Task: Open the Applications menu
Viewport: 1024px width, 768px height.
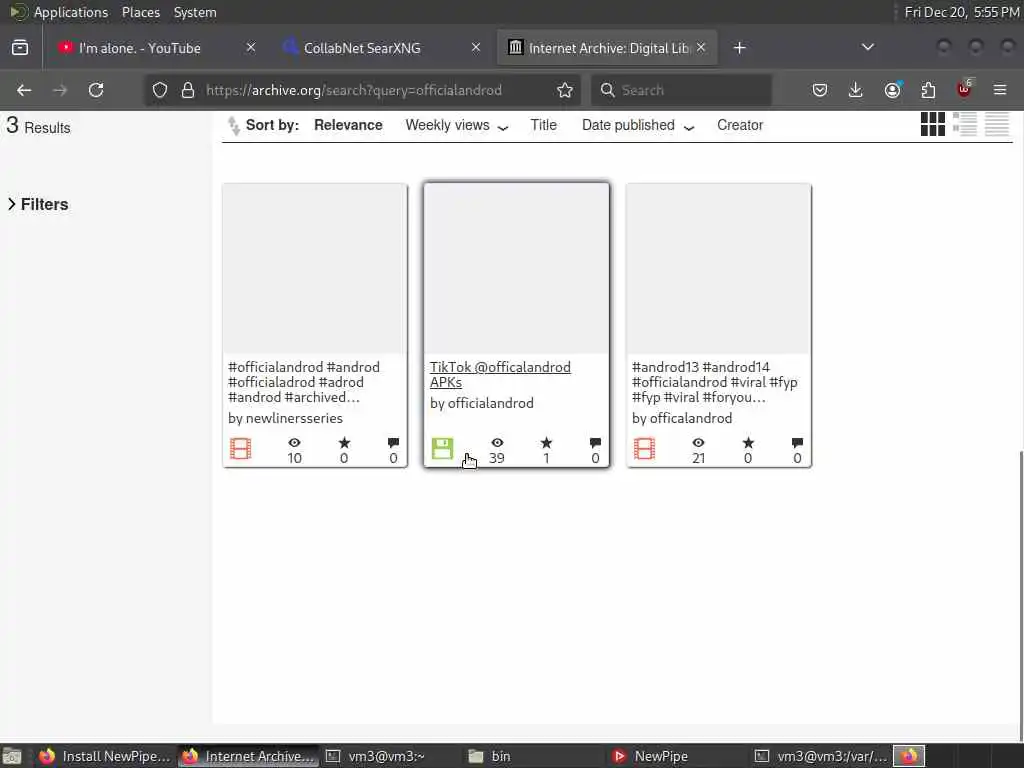Action: [71, 12]
